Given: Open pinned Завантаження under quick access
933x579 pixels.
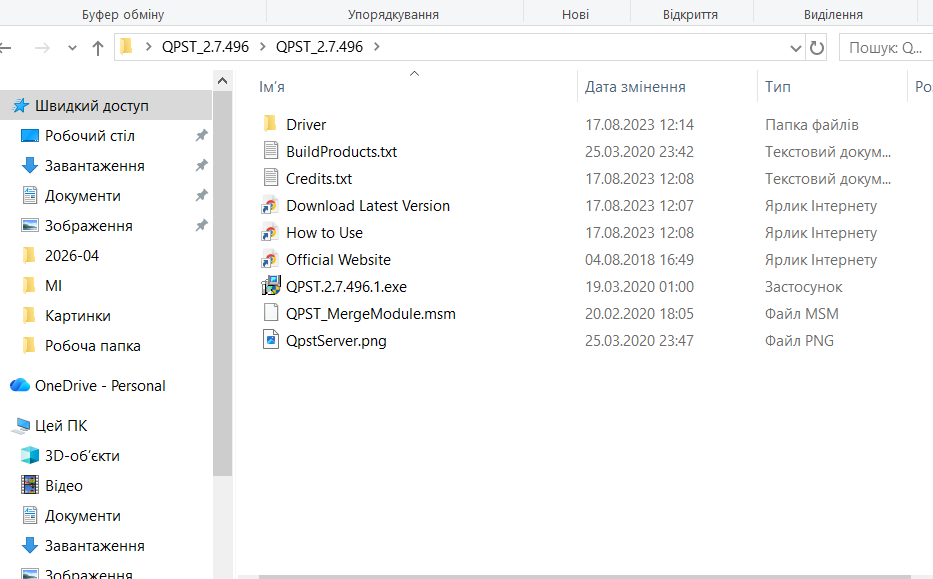Looking at the screenshot, I should (x=95, y=165).
